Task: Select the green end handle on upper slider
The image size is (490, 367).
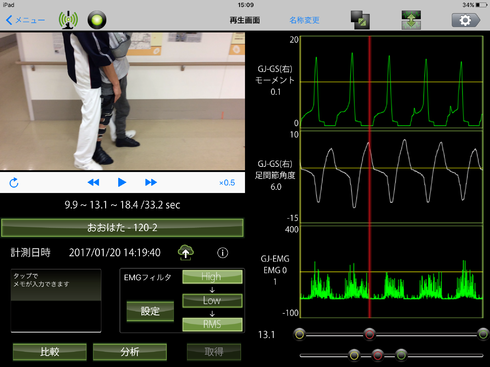Action: (x=483, y=334)
